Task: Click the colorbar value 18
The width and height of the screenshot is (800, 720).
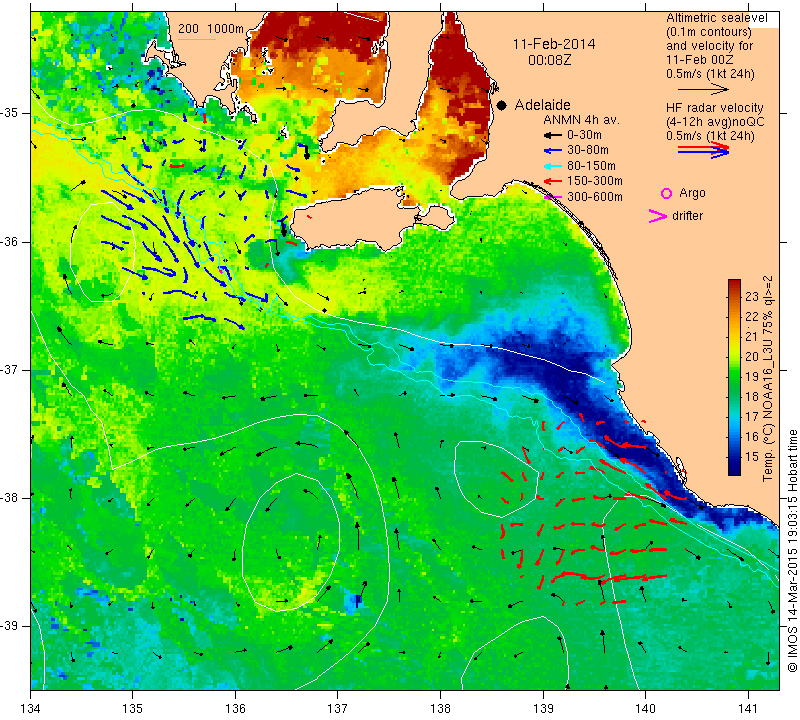Action: [752, 396]
